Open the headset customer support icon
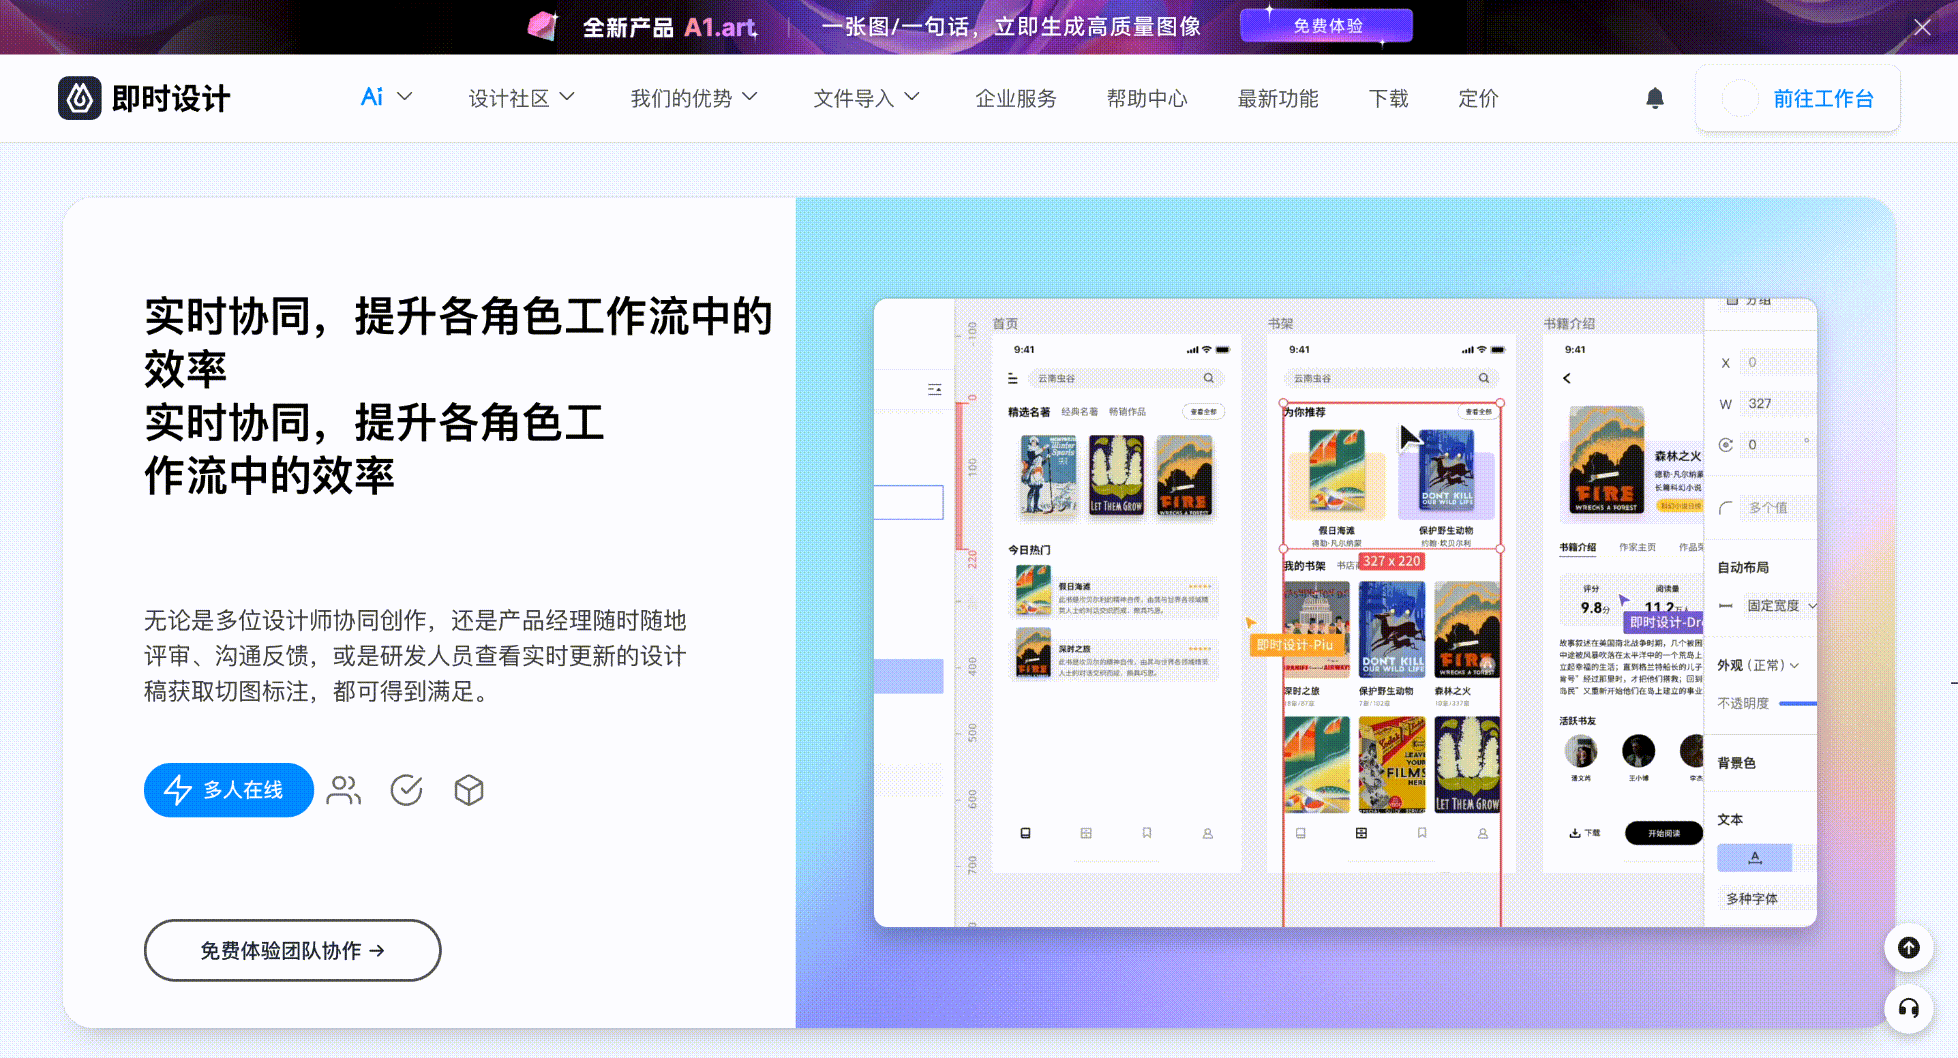The height and width of the screenshot is (1058, 1958). 1908,1008
